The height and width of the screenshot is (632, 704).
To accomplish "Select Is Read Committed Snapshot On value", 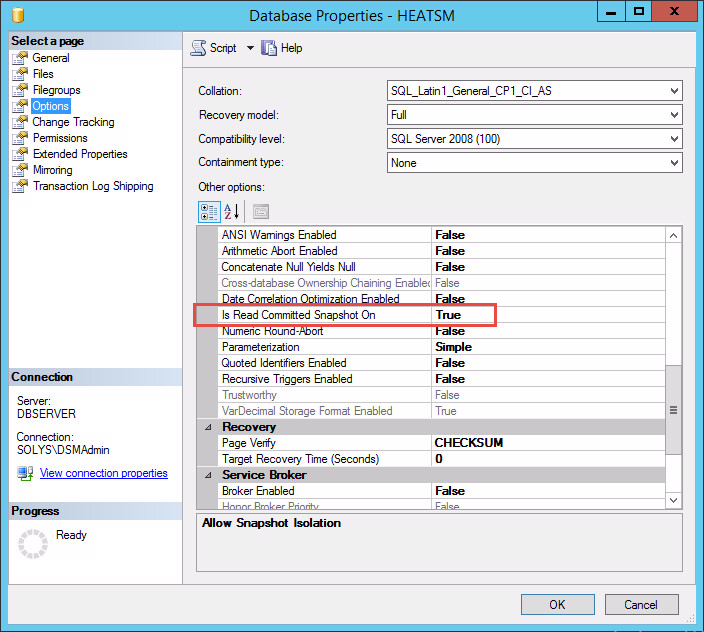I will point(548,315).
